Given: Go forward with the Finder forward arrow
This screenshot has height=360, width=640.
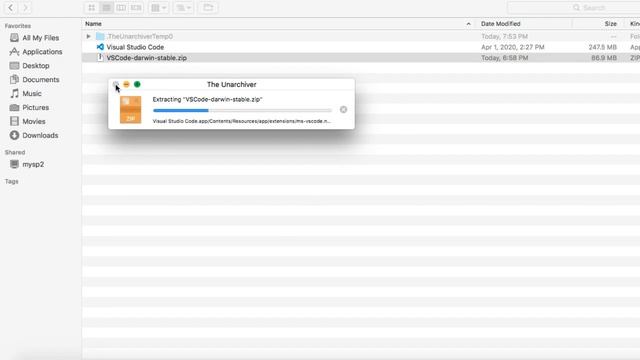Looking at the screenshot, I should pos(25,7).
